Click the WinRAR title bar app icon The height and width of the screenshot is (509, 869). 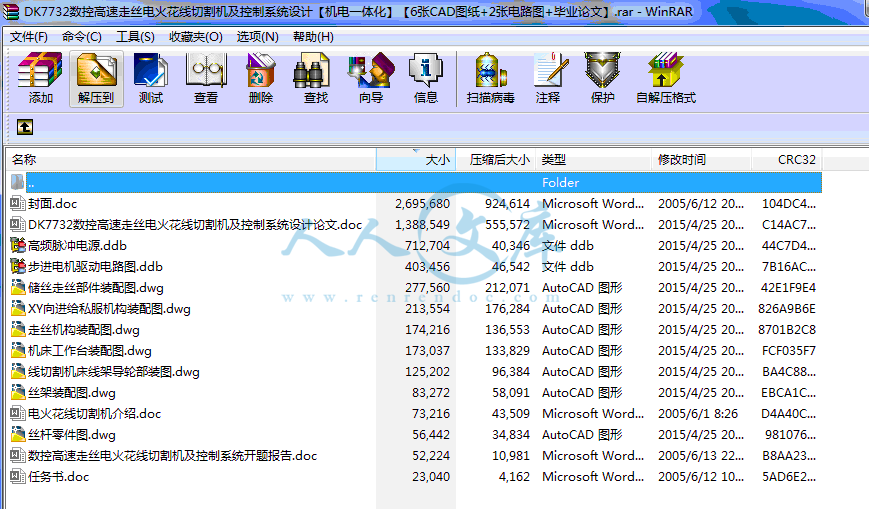(11, 12)
